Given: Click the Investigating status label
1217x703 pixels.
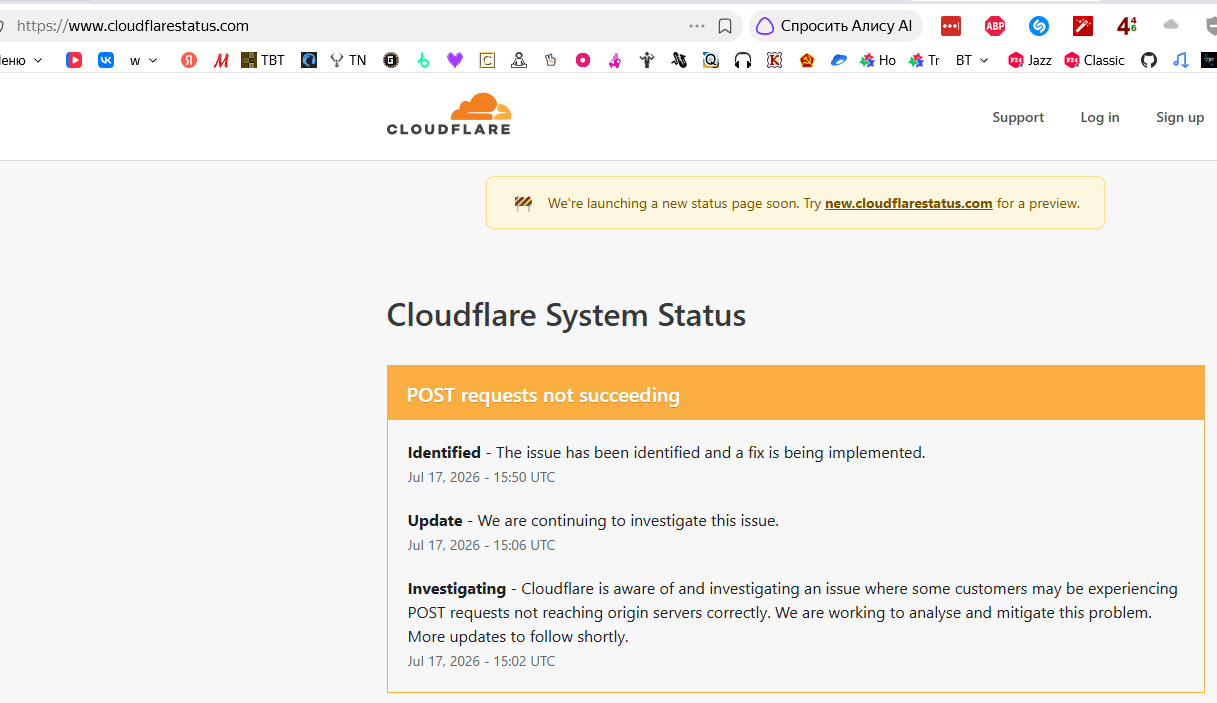Looking at the screenshot, I should 457,588.
